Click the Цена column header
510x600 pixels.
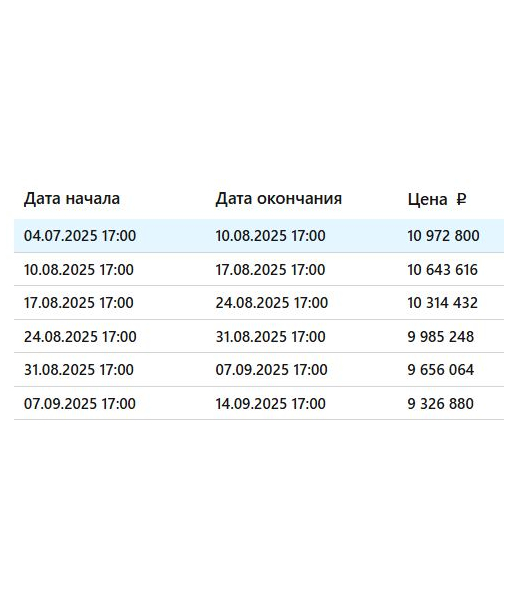[427, 199]
